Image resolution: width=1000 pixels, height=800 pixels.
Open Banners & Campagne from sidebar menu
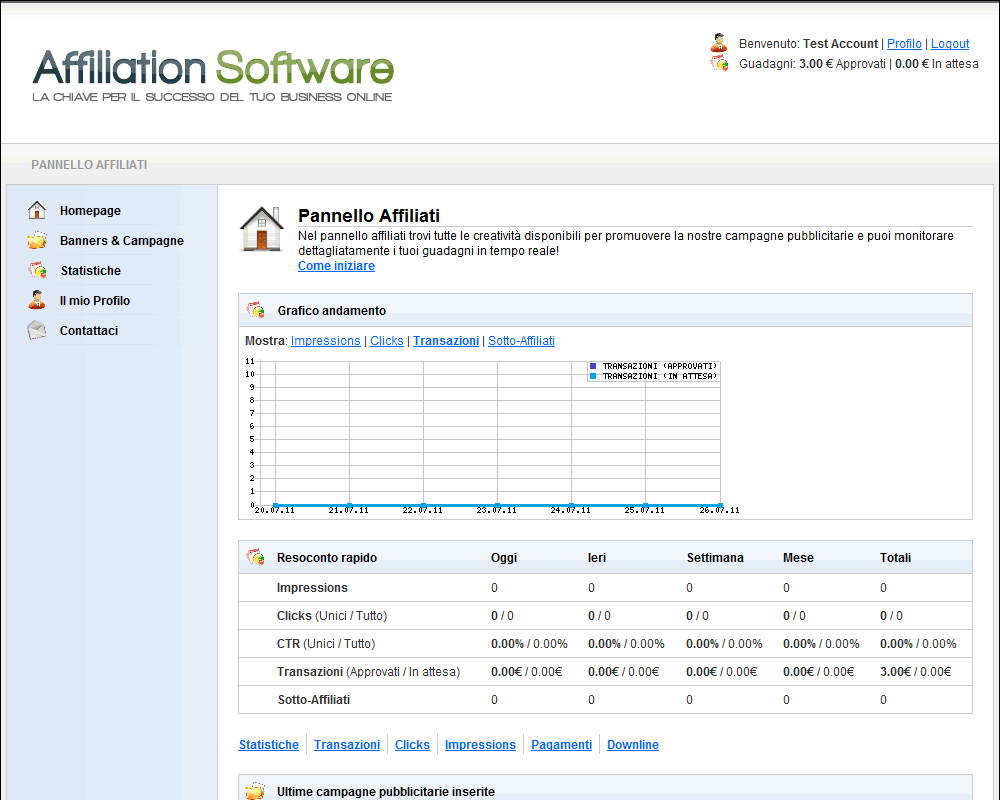click(121, 241)
